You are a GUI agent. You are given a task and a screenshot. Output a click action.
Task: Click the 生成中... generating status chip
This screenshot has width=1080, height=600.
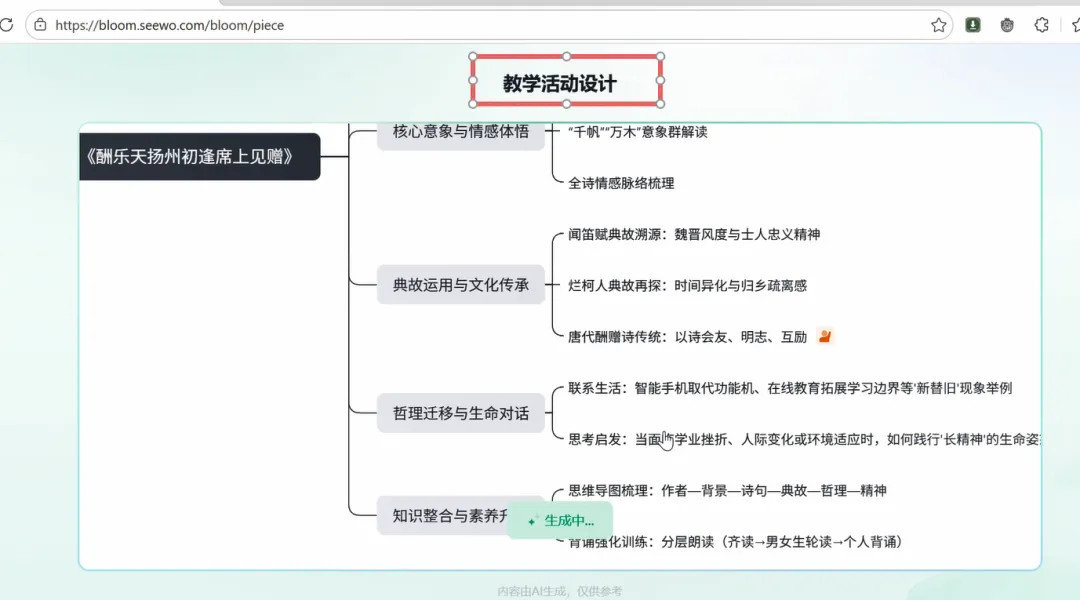(560, 521)
